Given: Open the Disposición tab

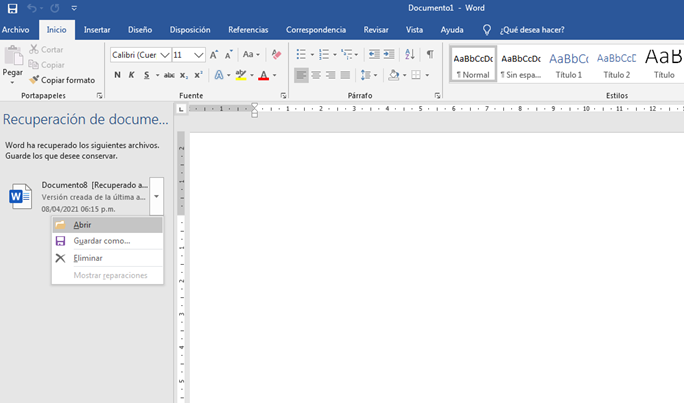Looking at the screenshot, I should 190,30.
